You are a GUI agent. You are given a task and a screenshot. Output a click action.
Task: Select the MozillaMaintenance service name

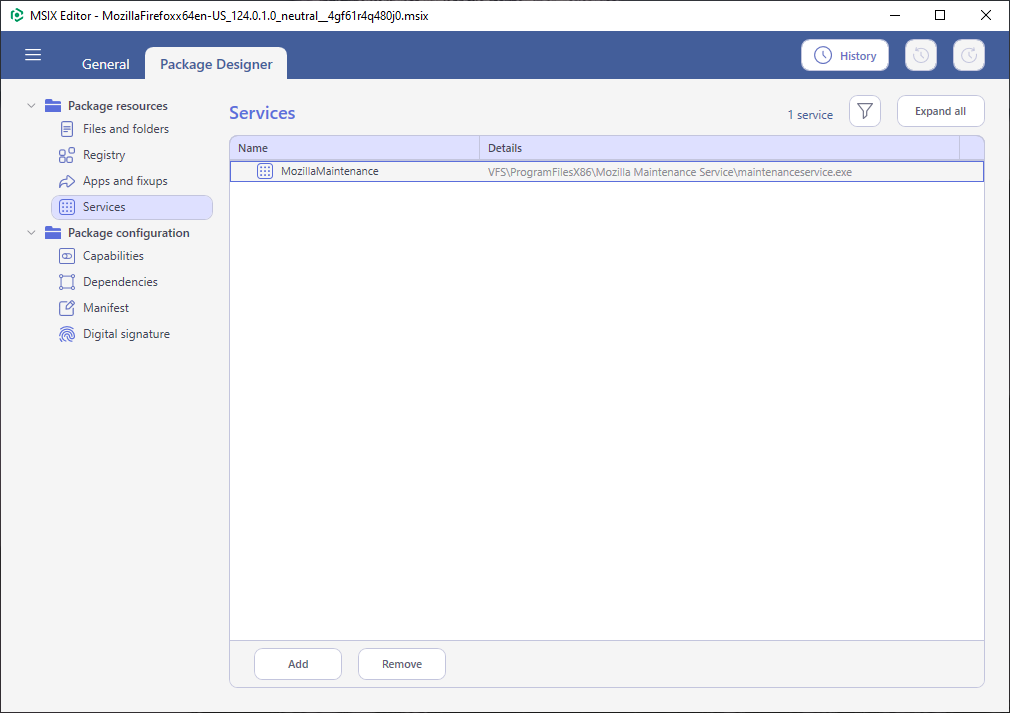(329, 171)
